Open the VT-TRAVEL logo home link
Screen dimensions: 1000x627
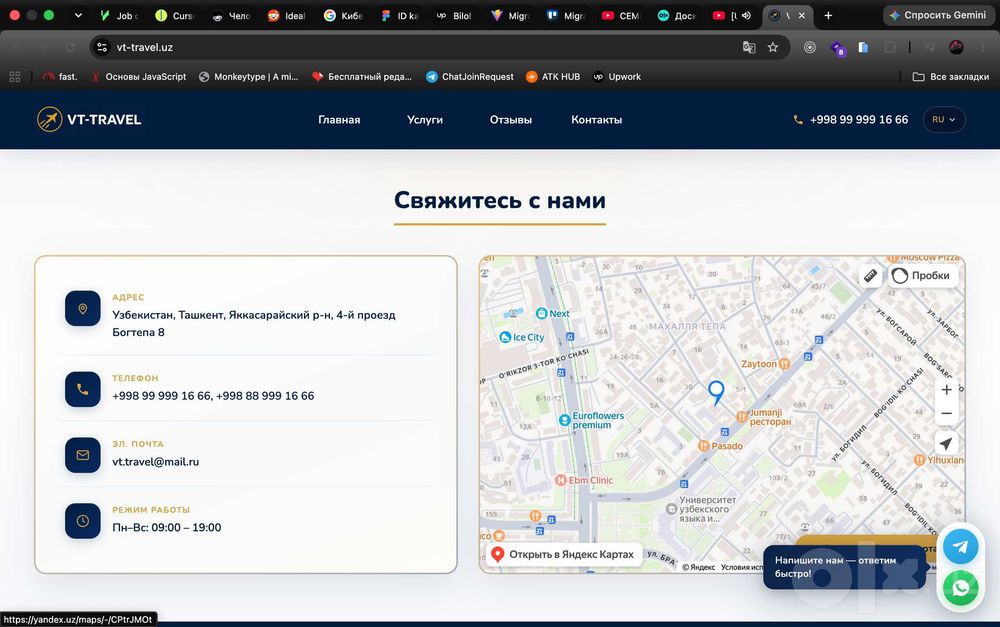point(89,119)
